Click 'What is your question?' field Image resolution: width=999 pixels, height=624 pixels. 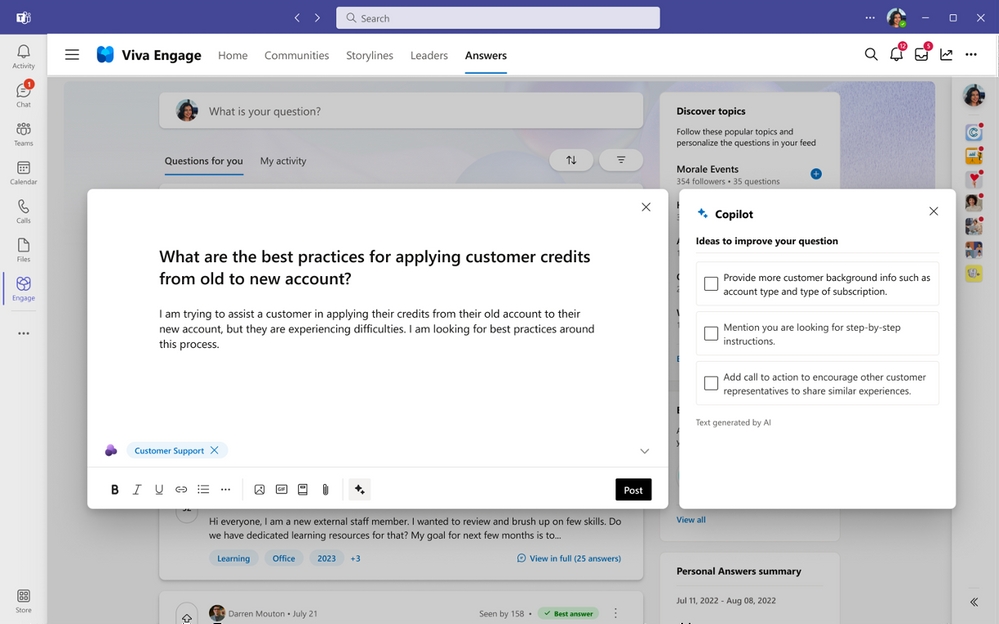click(401, 111)
